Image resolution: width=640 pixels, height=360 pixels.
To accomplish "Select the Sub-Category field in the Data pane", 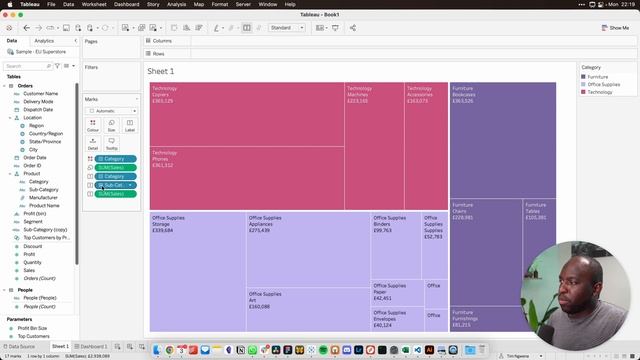I will pos(43,190).
